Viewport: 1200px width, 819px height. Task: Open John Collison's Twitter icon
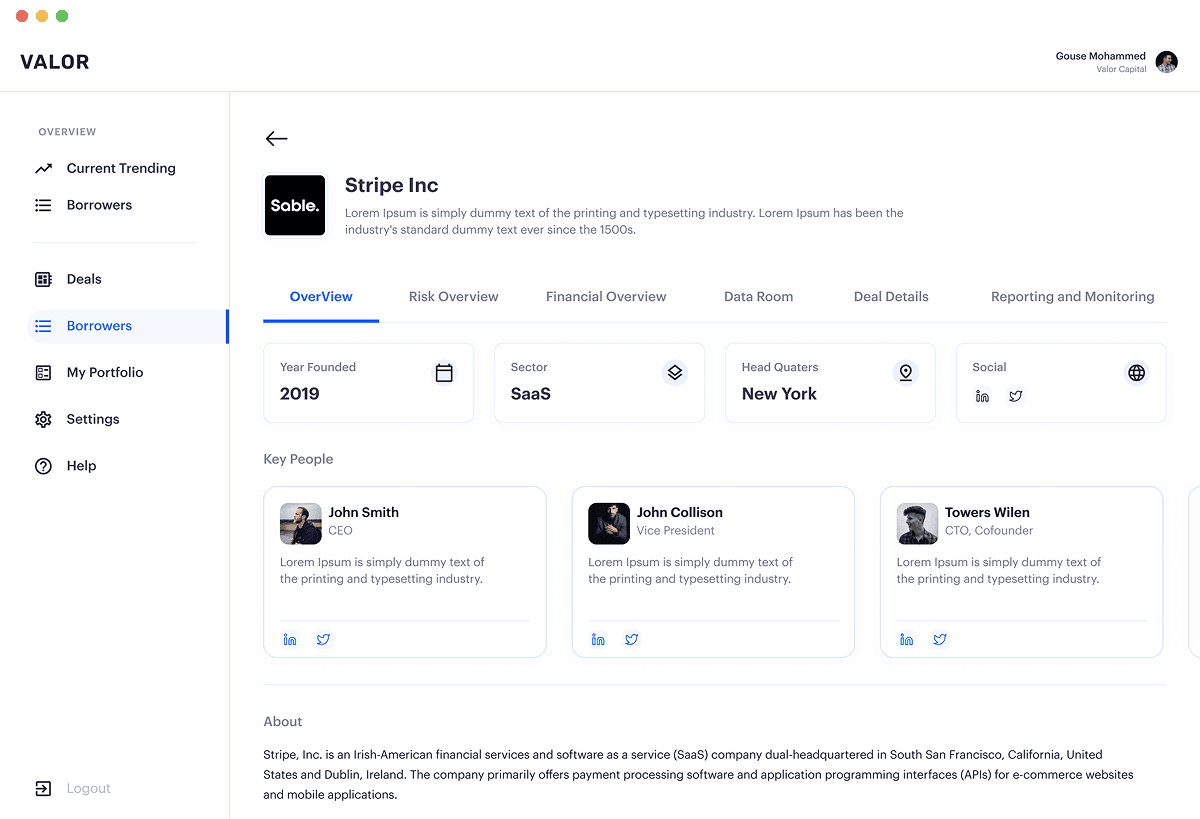point(631,639)
